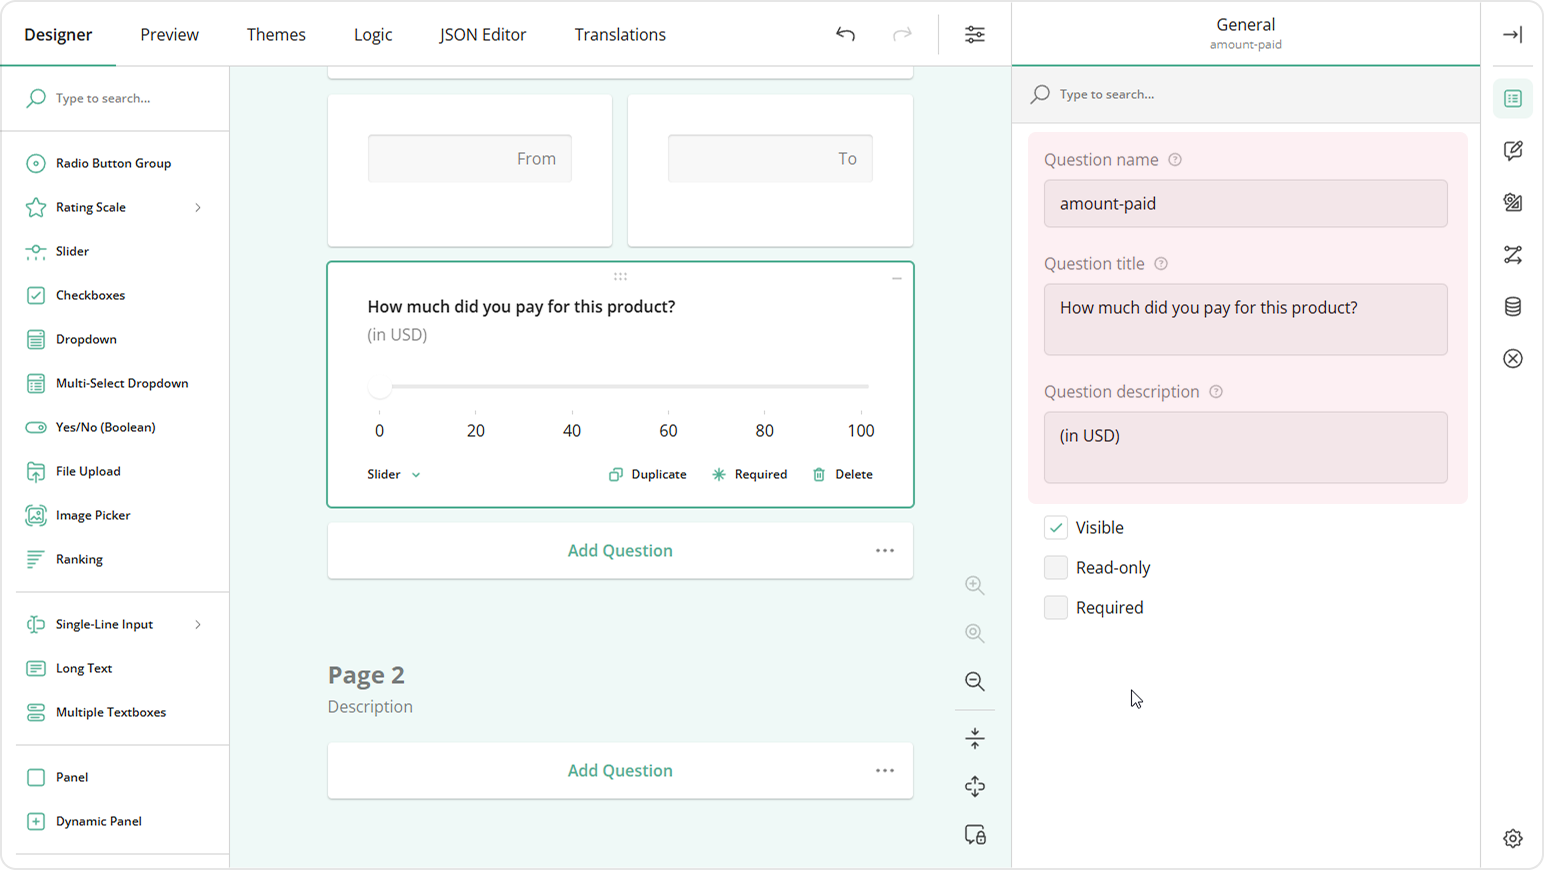
Task: Zoom in on the survey canvas
Action: coord(974,585)
